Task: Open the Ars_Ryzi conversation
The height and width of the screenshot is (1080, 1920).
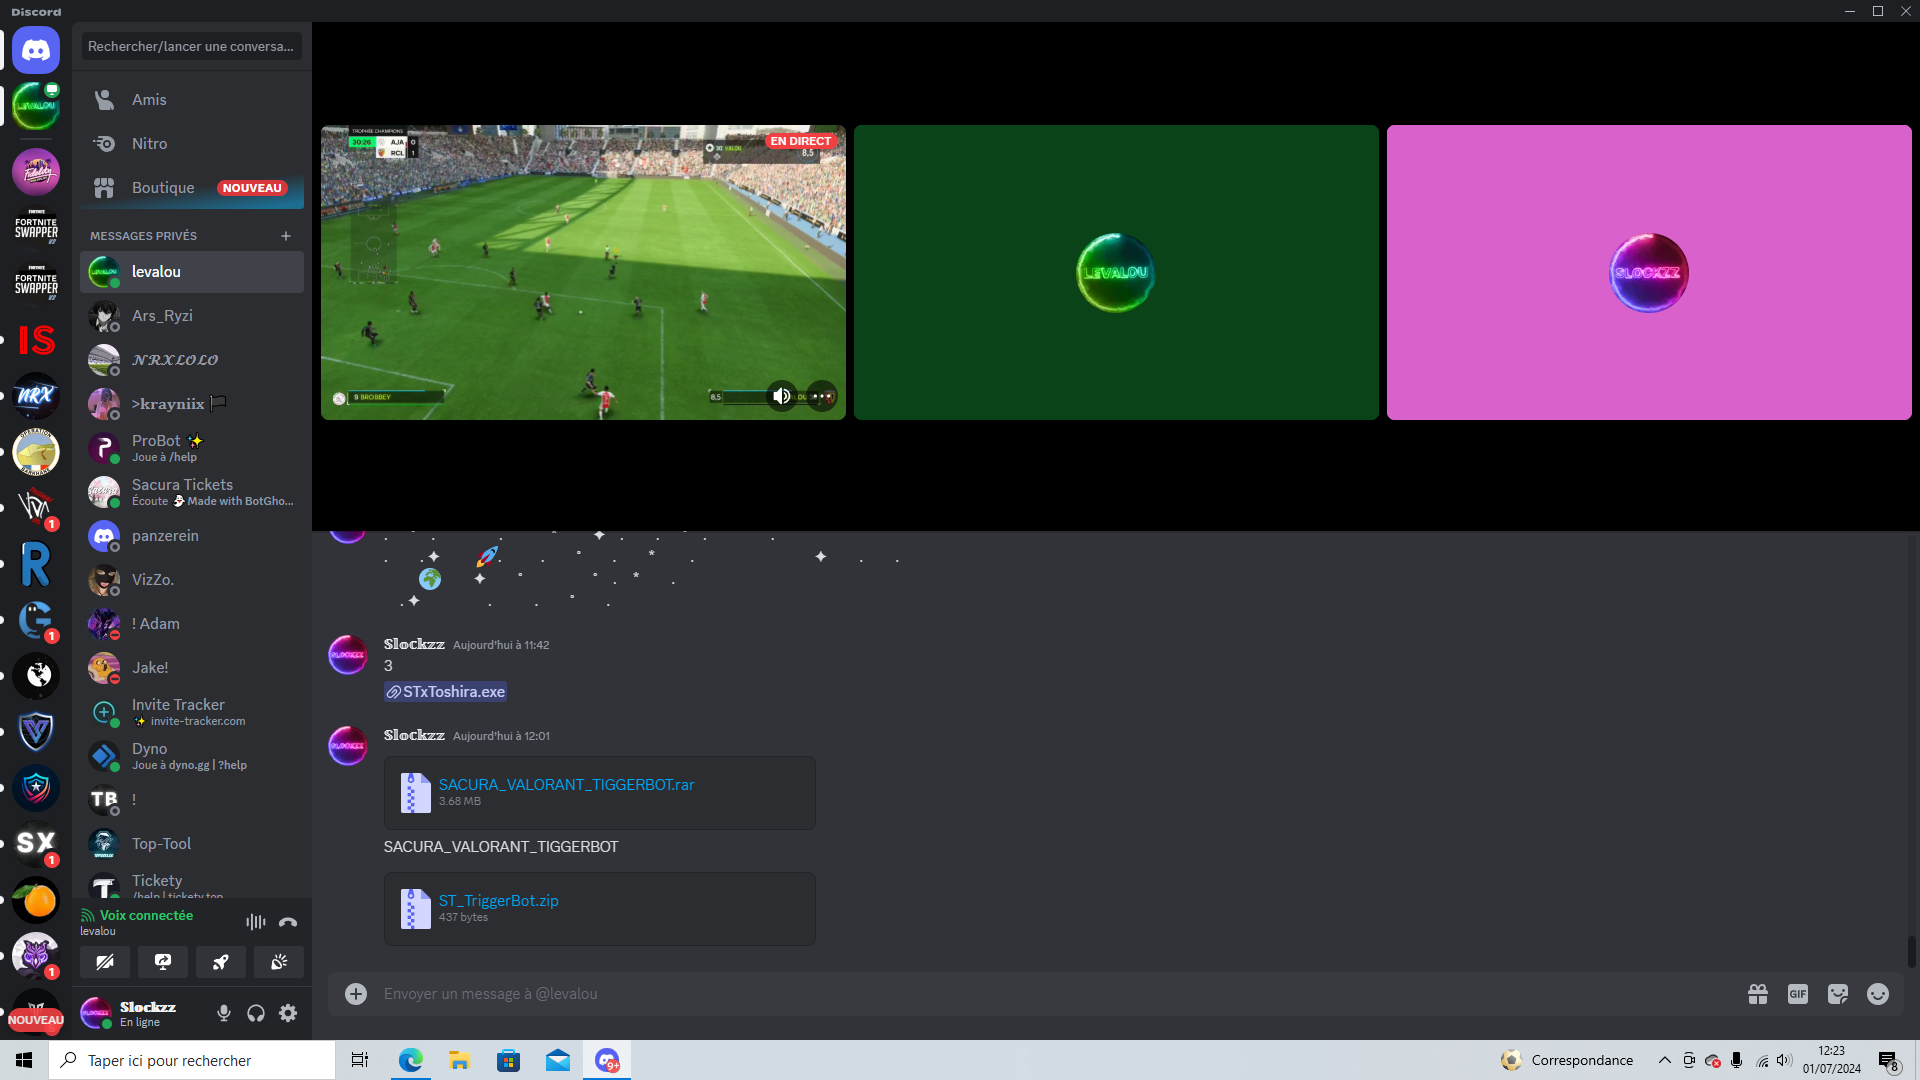Action: point(192,316)
